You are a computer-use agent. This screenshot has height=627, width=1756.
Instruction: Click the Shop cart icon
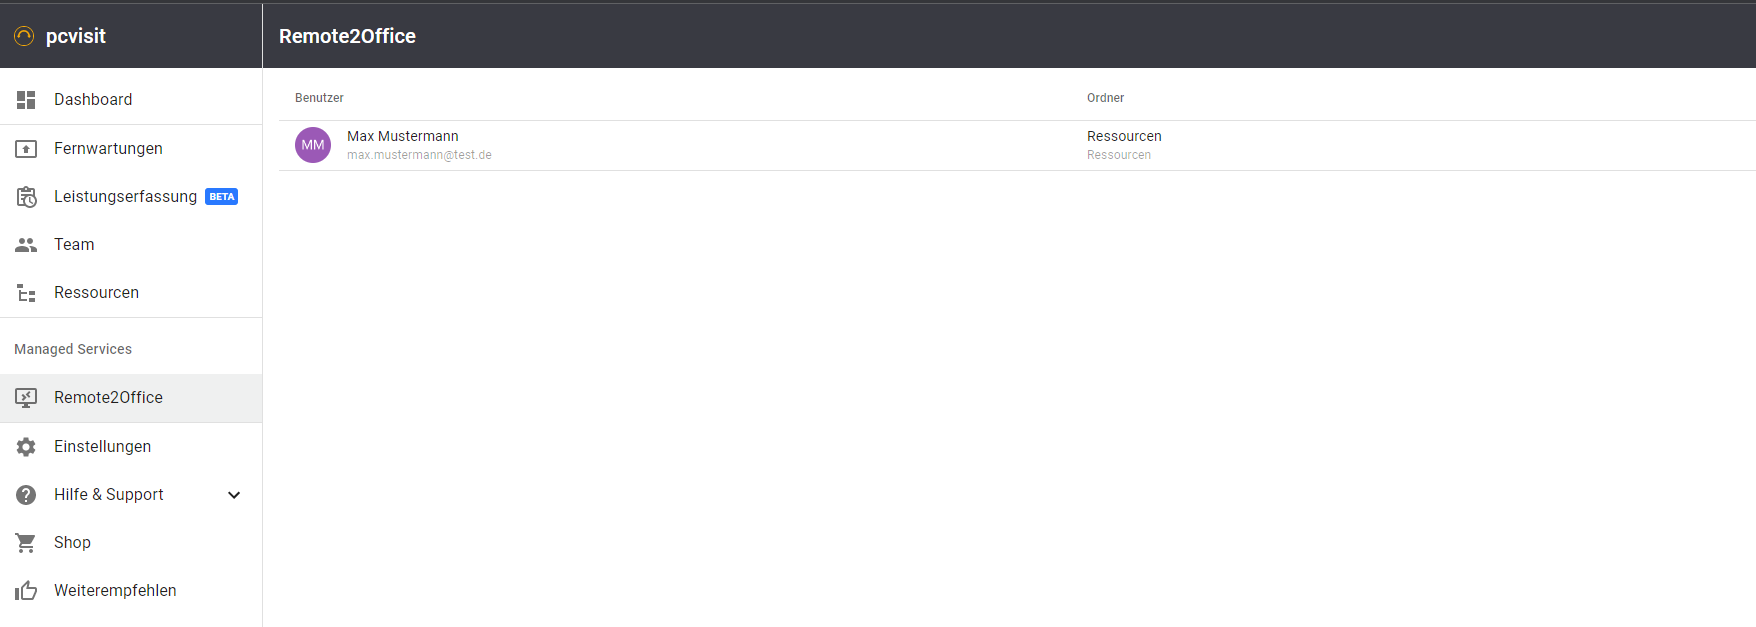(x=26, y=543)
